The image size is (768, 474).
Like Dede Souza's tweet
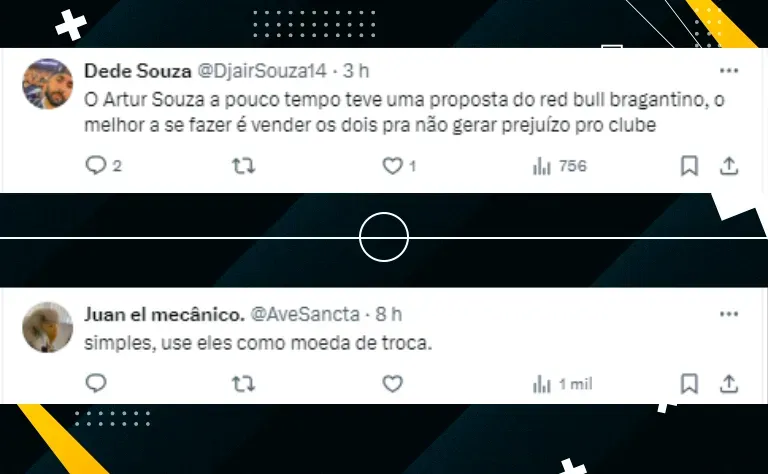tap(392, 166)
